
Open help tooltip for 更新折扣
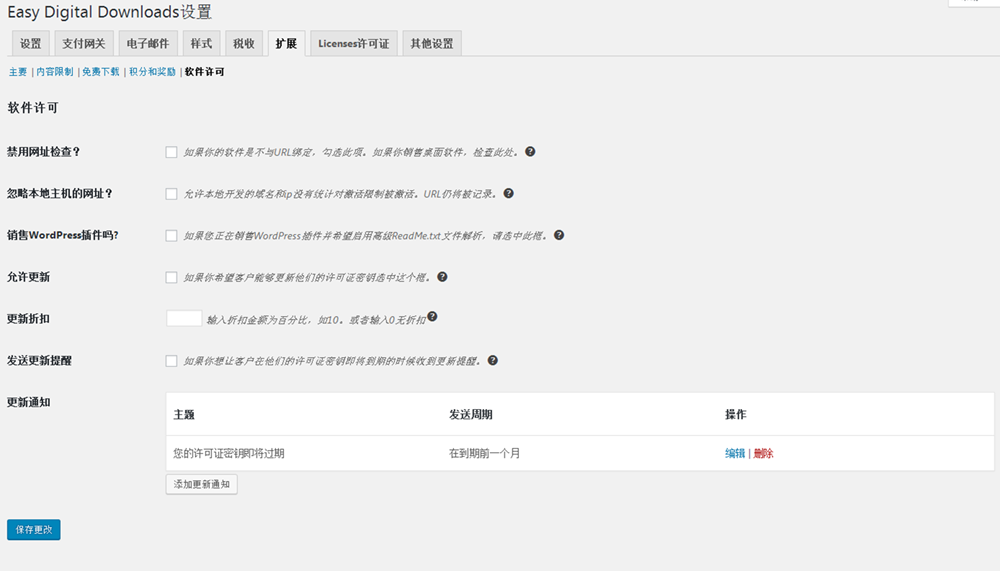(x=432, y=316)
